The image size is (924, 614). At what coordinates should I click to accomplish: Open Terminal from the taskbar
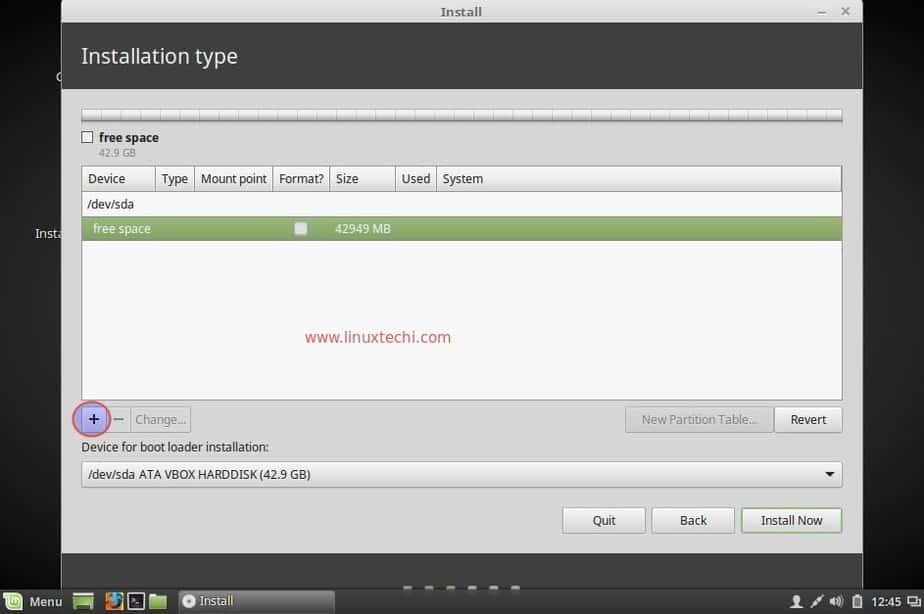[x=136, y=601]
